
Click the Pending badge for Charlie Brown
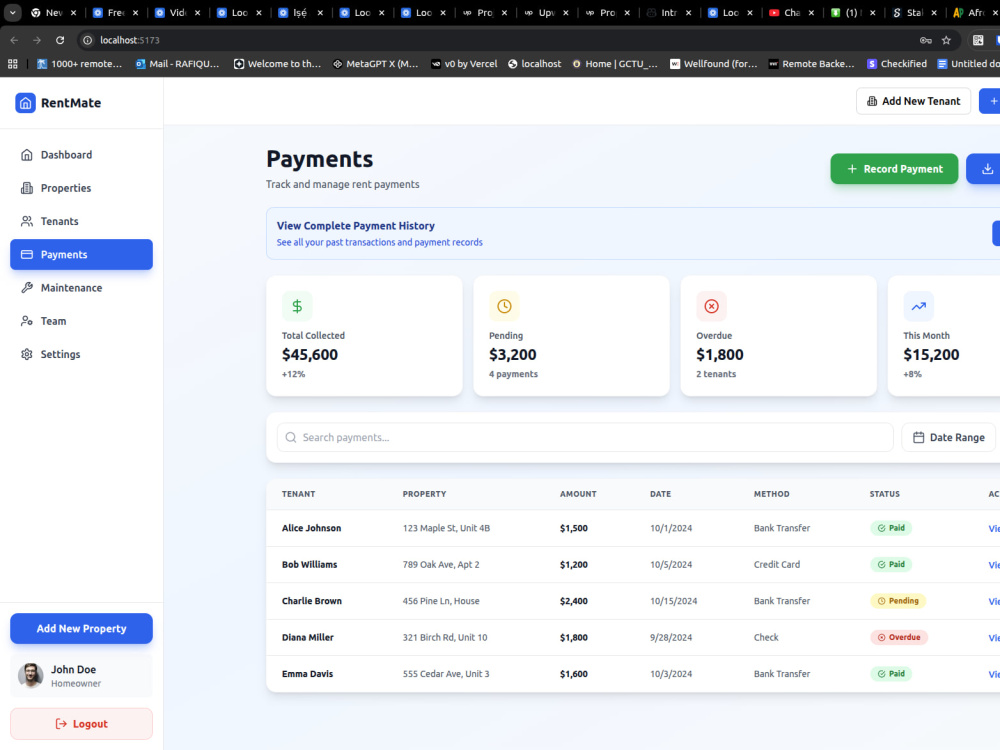898,601
